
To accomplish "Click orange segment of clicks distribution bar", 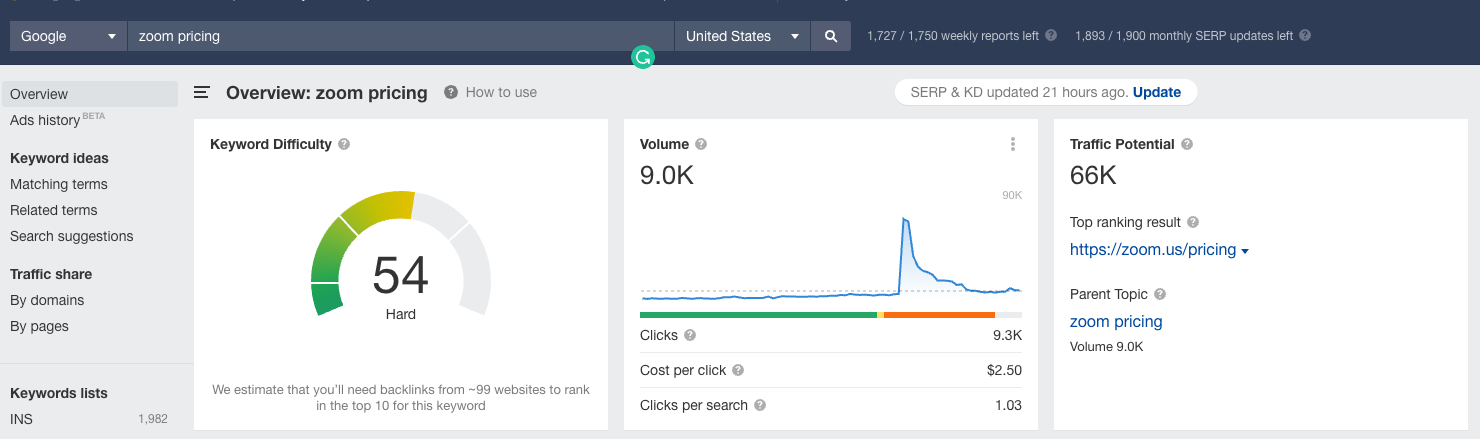I will click(940, 315).
